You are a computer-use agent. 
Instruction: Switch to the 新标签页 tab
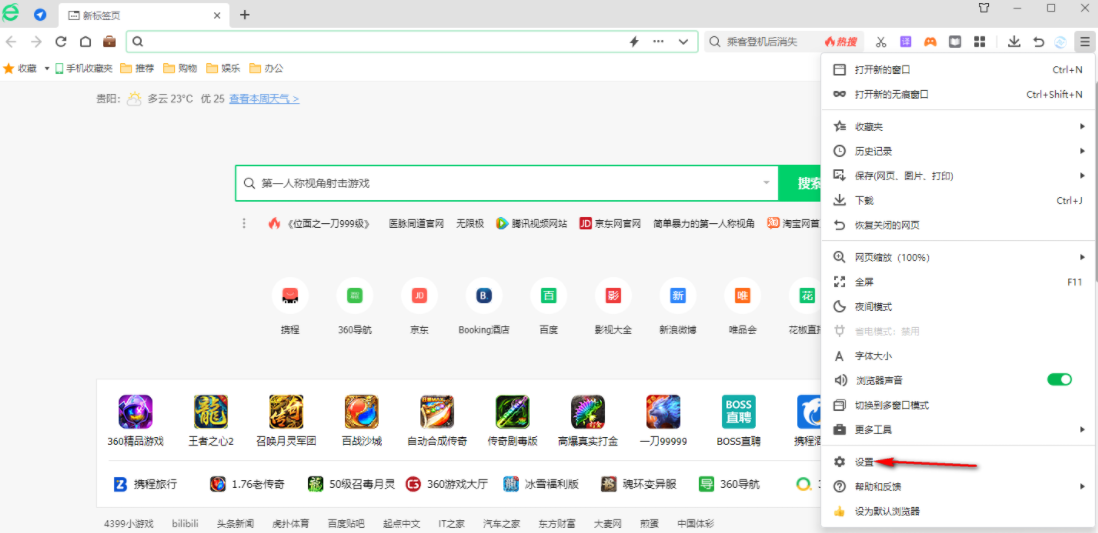pyautogui.click(x=142, y=15)
